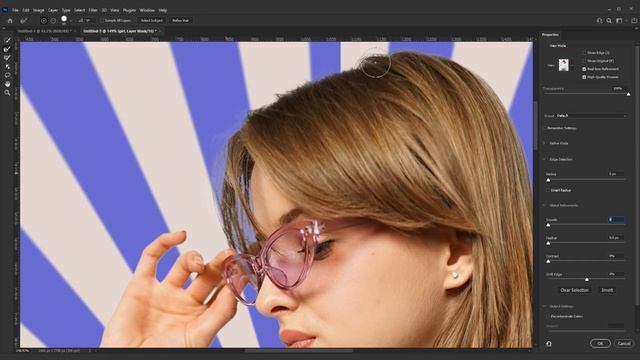Viewport: 640px width, 360px height.
Task: Close the active Untitled document tab
Action: [160, 31]
